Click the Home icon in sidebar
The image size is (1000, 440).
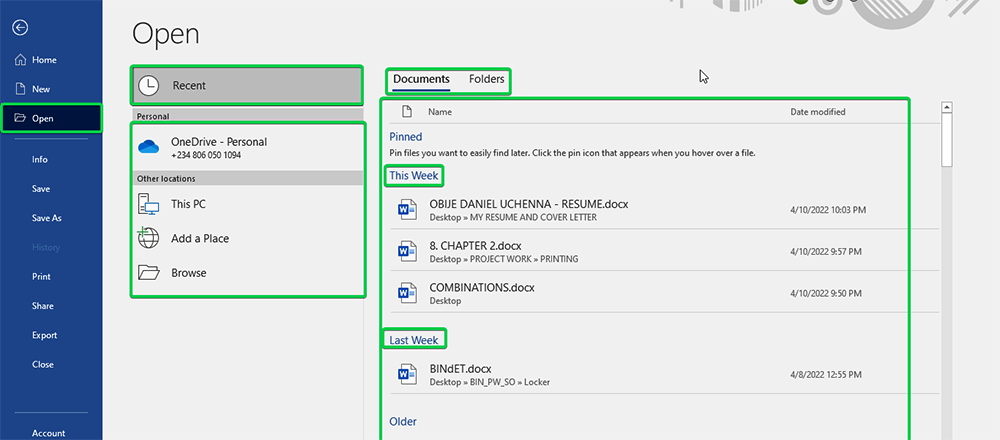coord(20,60)
